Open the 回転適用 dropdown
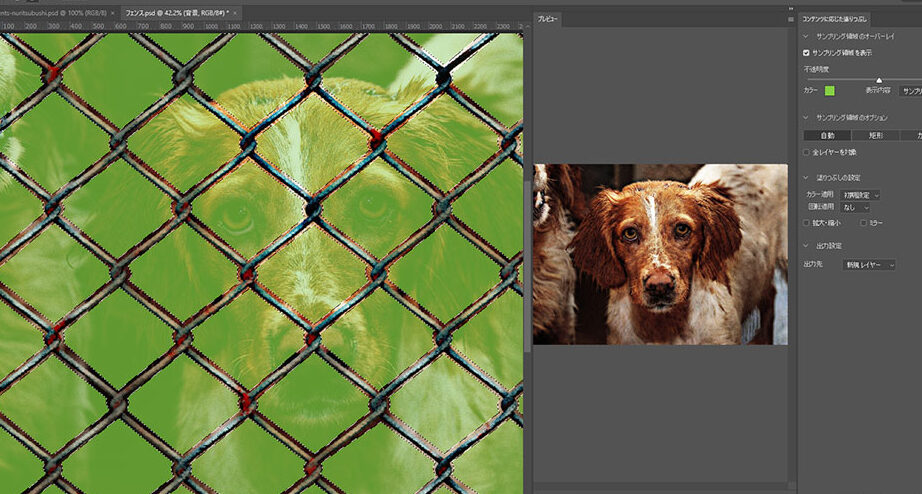 (854, 207)
